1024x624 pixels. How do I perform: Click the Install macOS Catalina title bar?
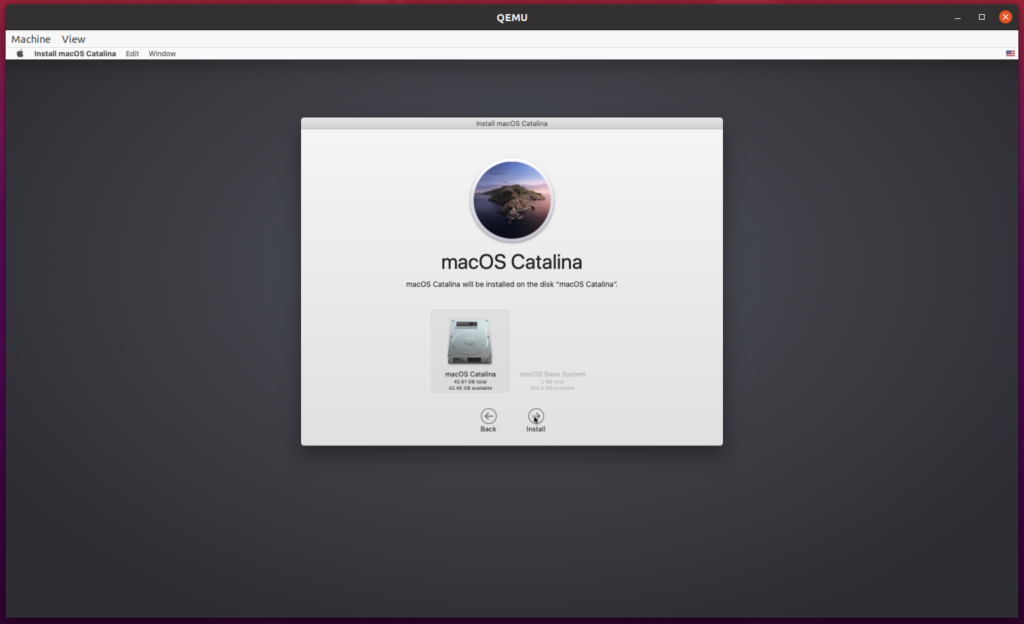point(511,122)
